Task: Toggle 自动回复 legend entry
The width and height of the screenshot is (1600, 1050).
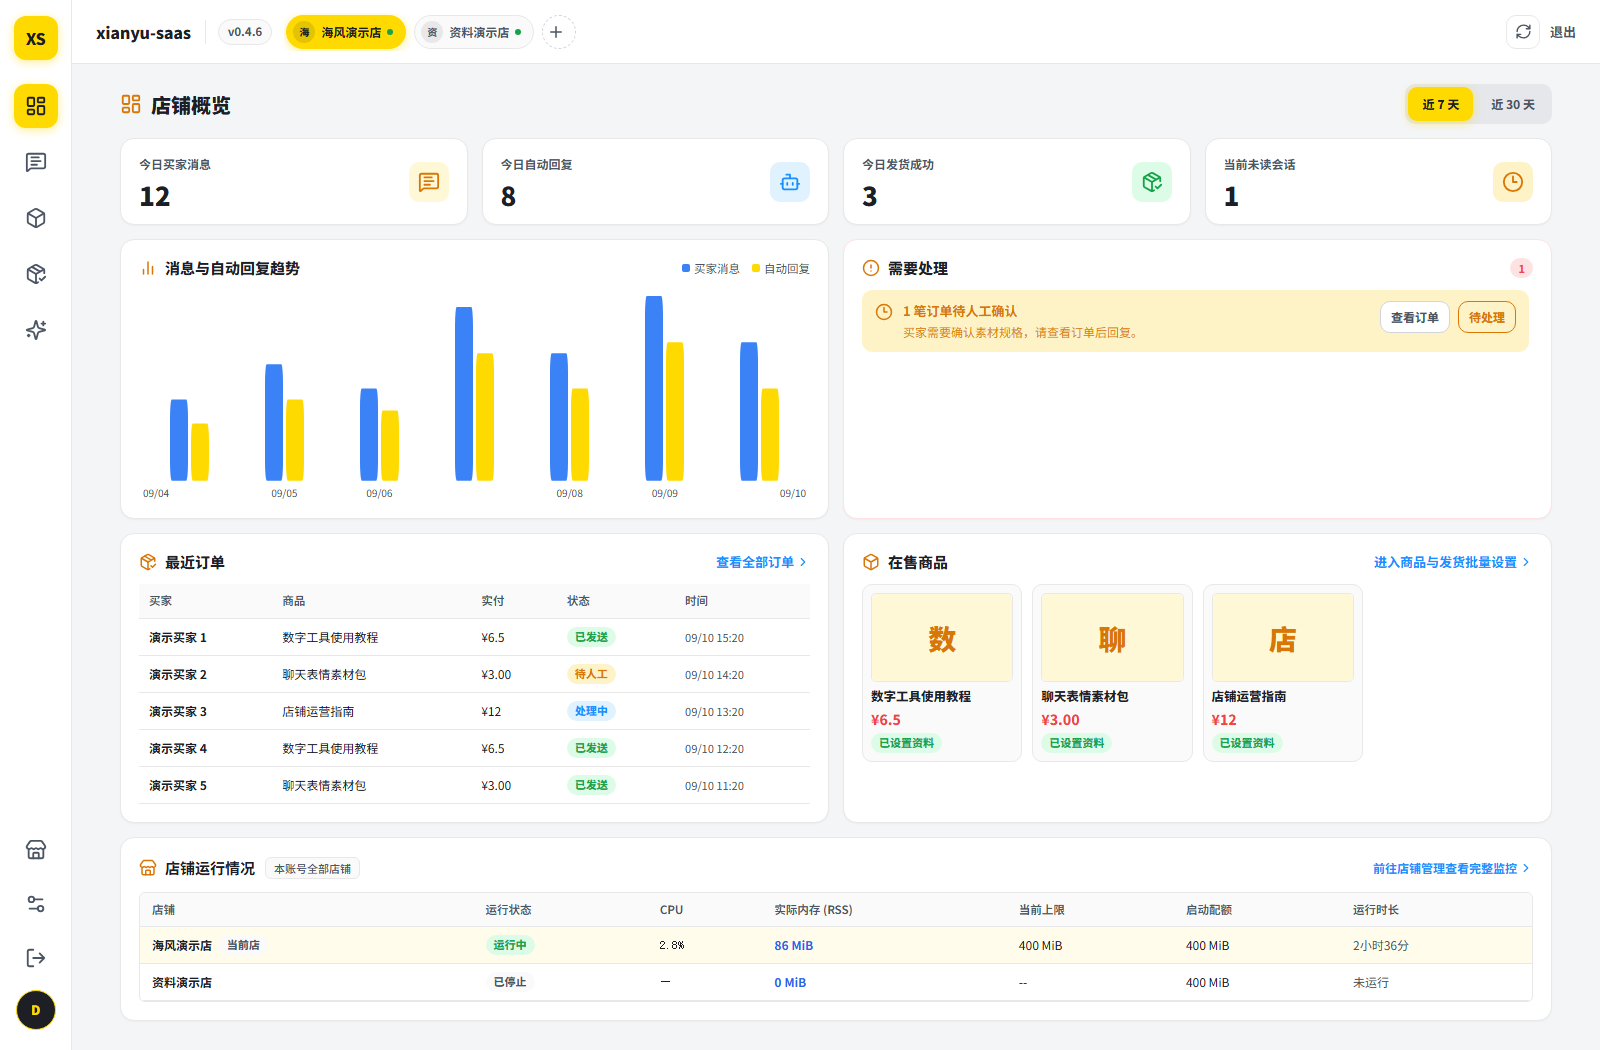Action: tap(781, 269)
